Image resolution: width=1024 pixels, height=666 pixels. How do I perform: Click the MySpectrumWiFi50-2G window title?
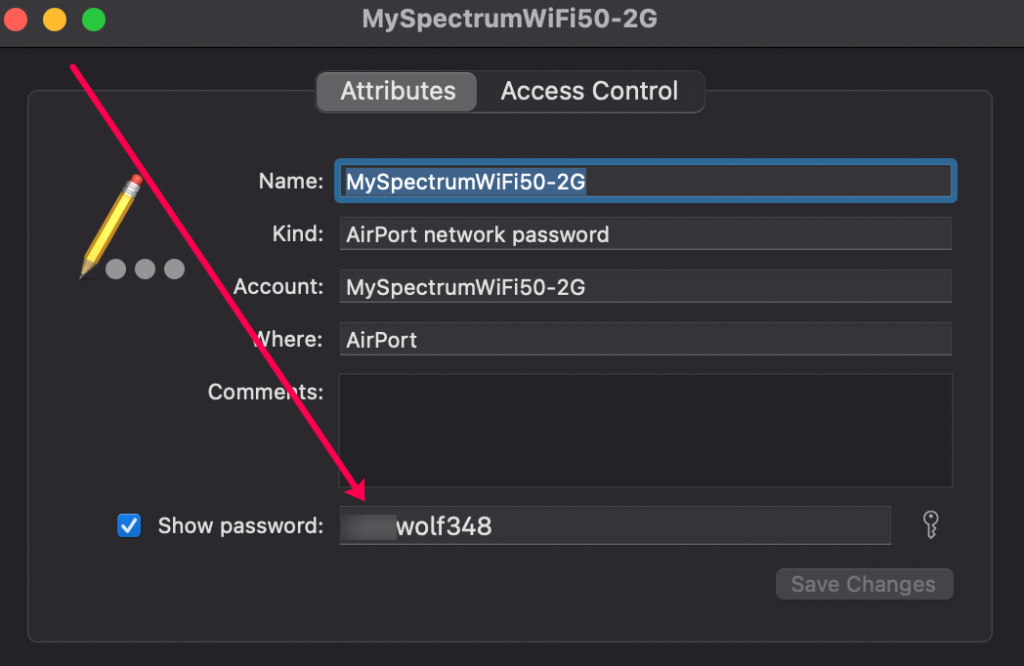[x=511, y=18]
